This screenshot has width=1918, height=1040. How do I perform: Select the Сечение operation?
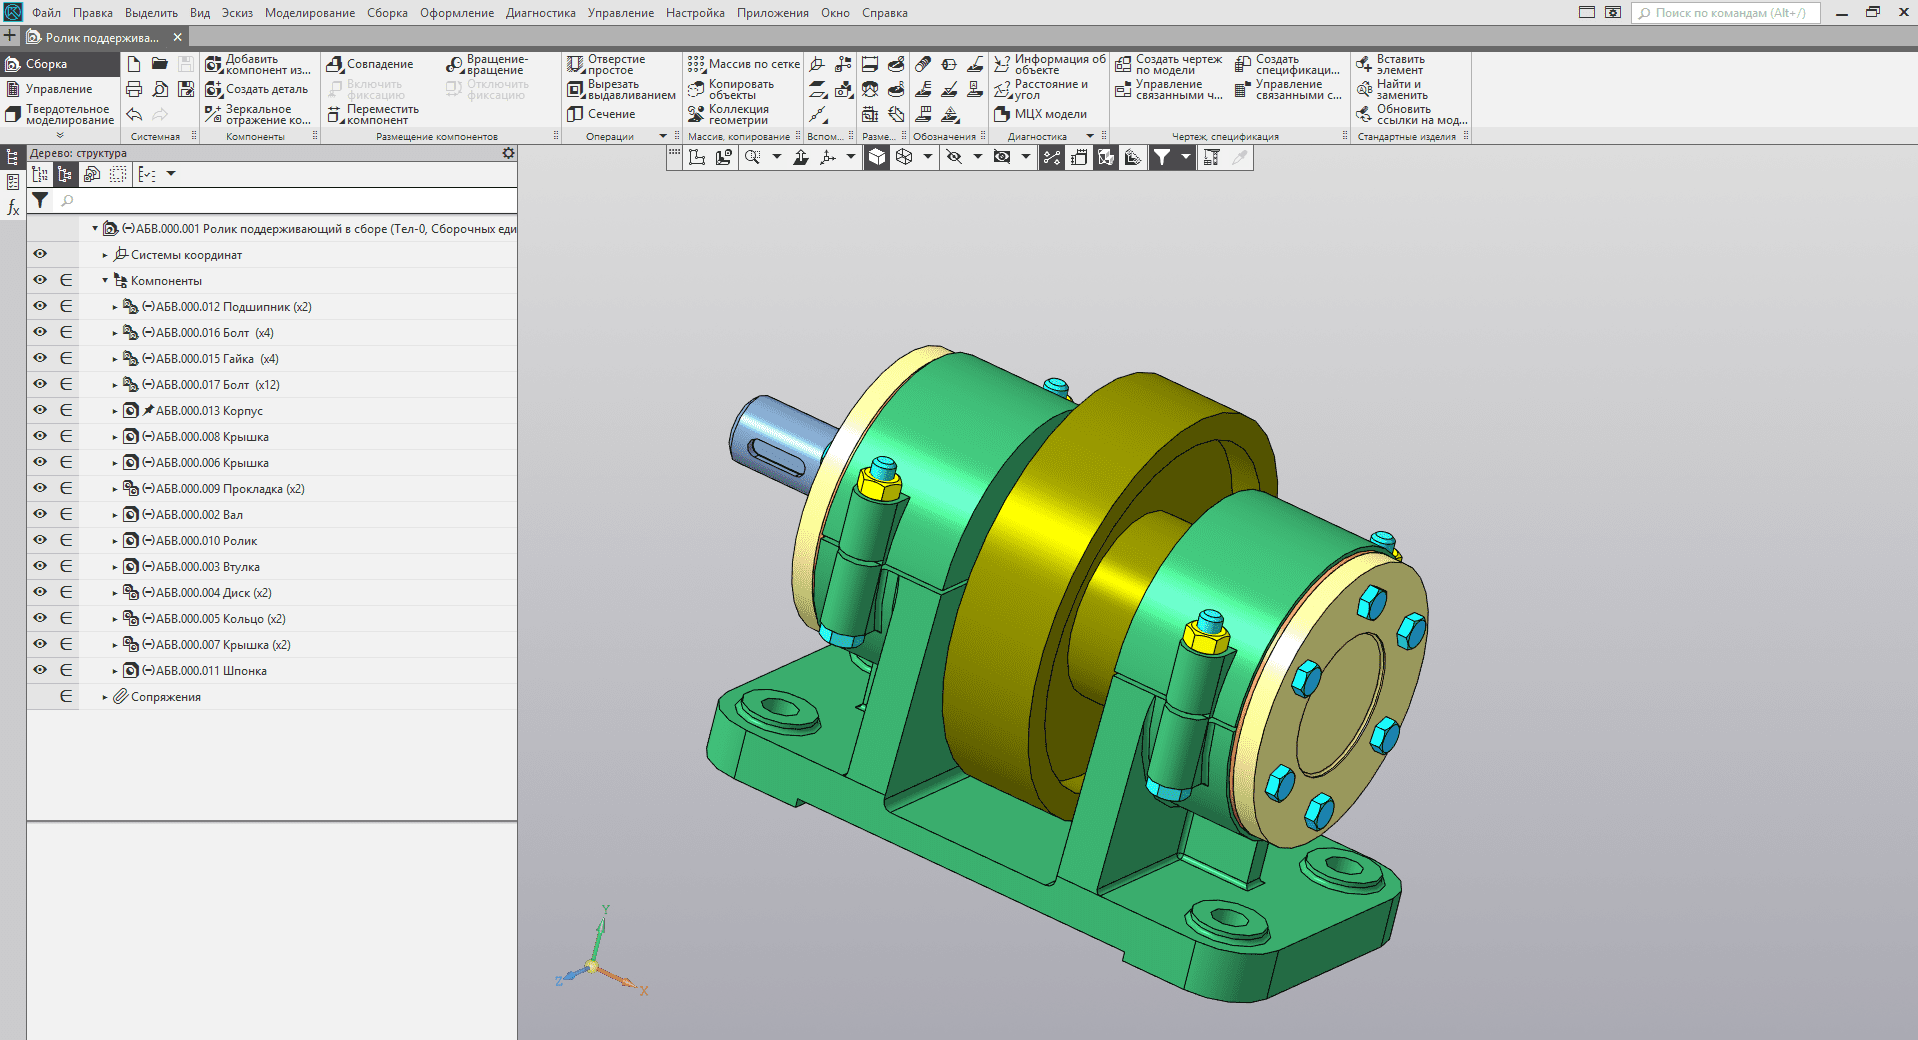pos(601,114)
